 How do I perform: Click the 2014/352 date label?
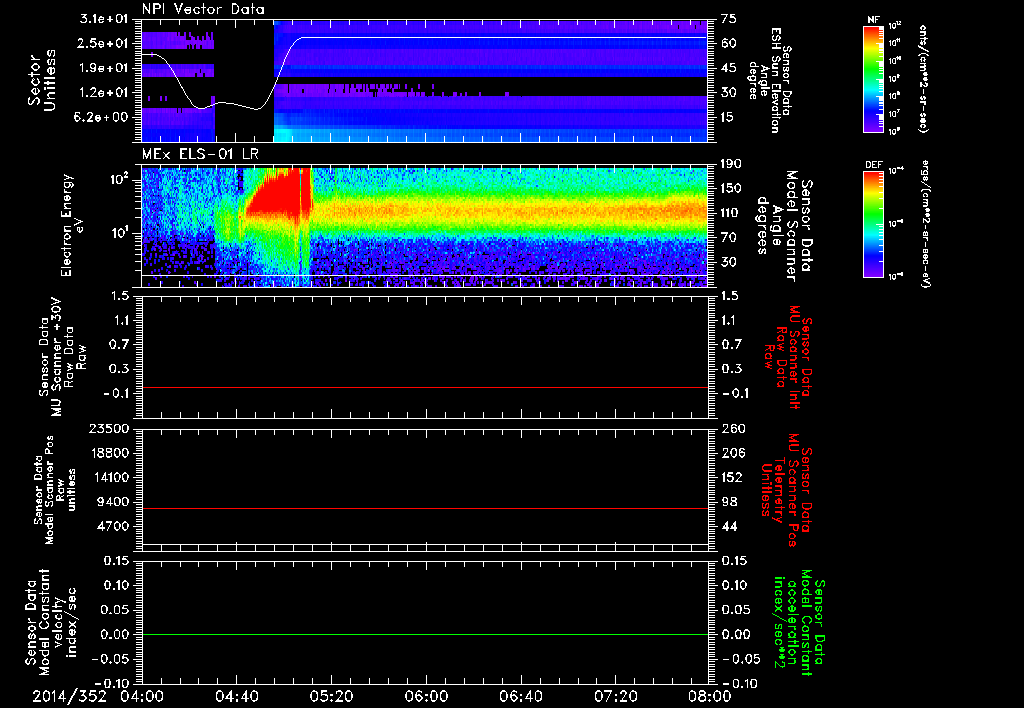pyautogui.click(x=69, y=696)
